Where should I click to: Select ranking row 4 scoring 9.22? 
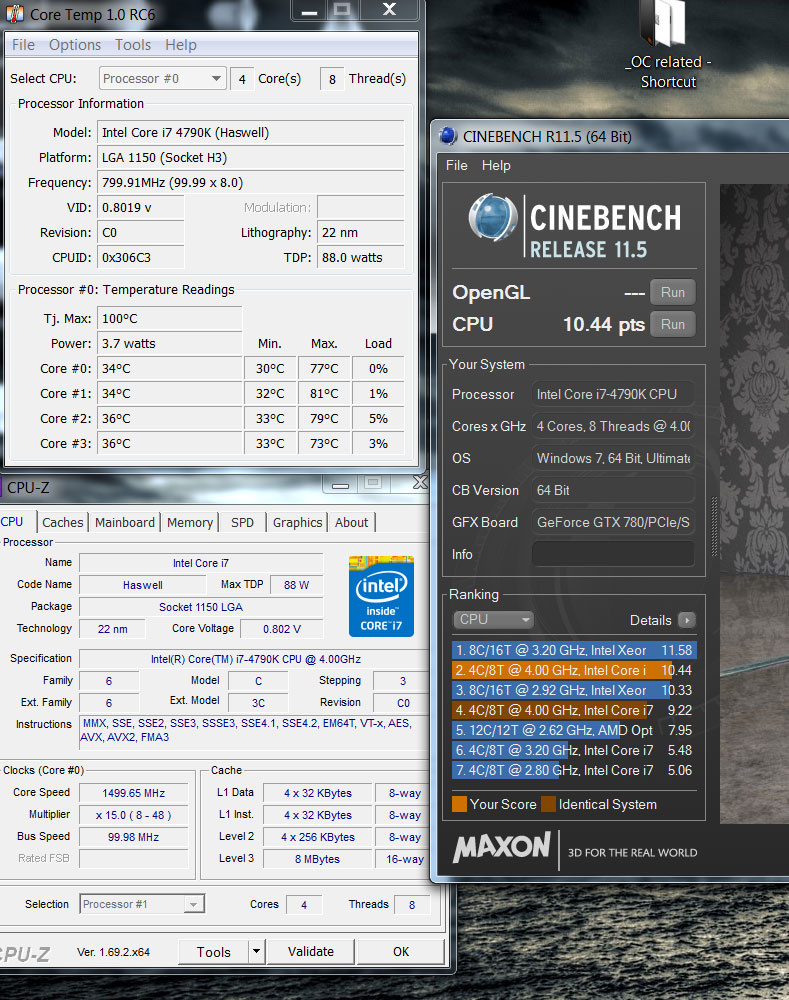[x=574, y=710]
